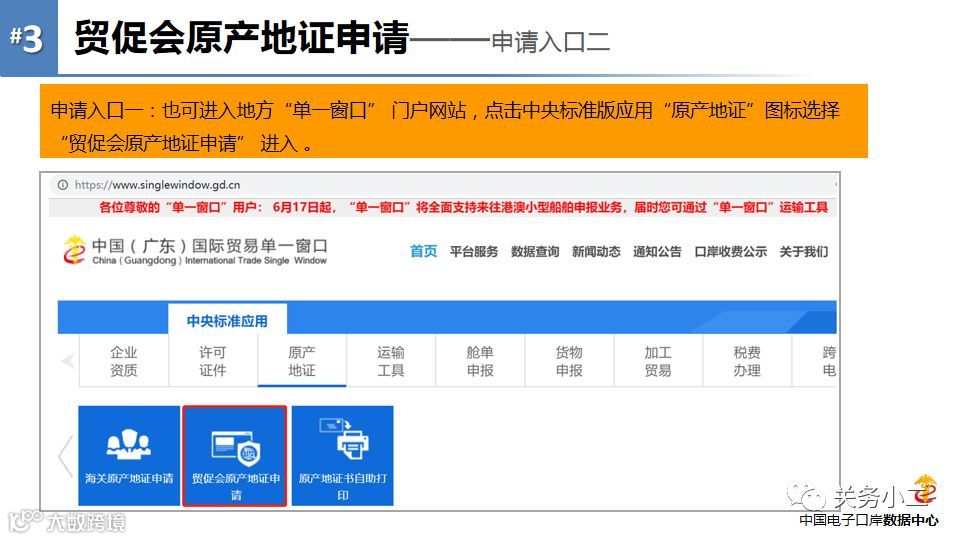960x540 pixels.
Task: Open 数据查询 in the top navigation
Action: [535, 252]
